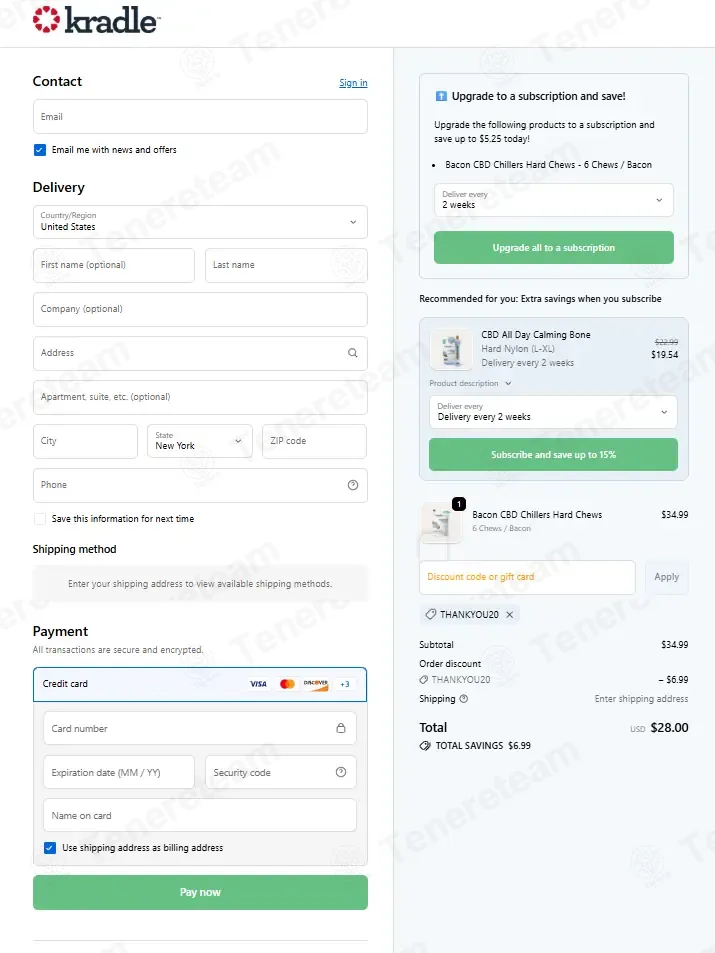
Task: Click the Bacon CBD Chillers product thumbnail
Action: coord(440,522)
